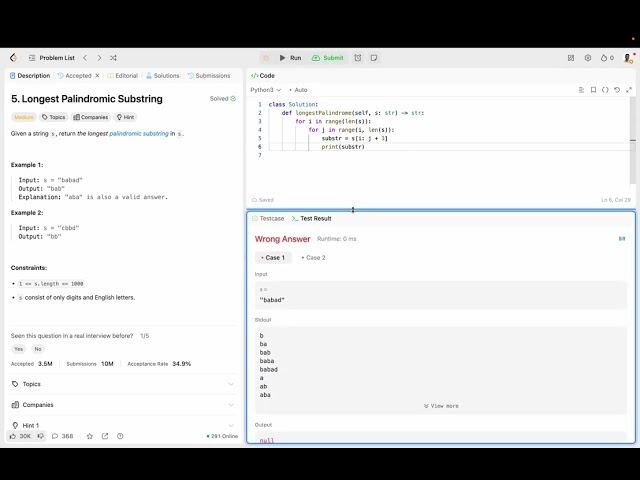
Task: Open the notes icon in top bar
Action: point(374,58)
